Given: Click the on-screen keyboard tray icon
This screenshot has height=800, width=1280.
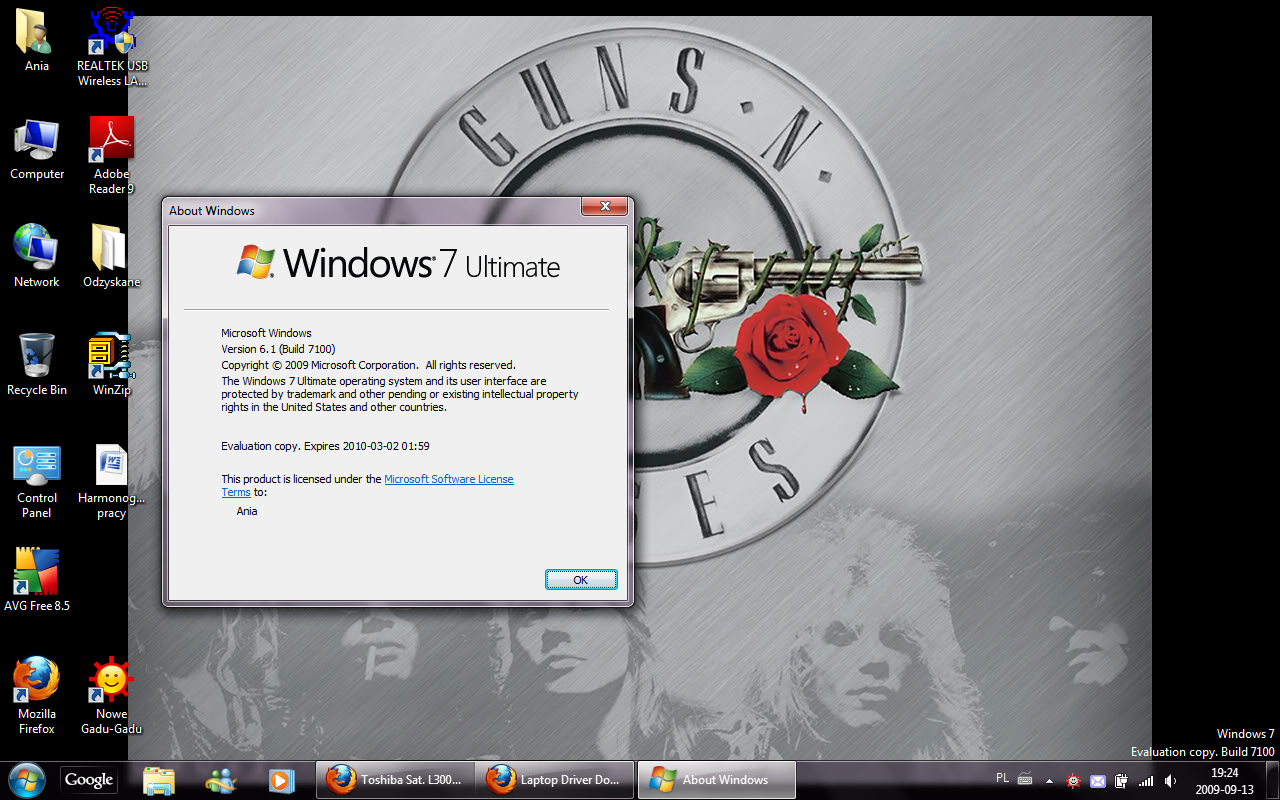Looking at the screenshot, I should [1025, 779].
